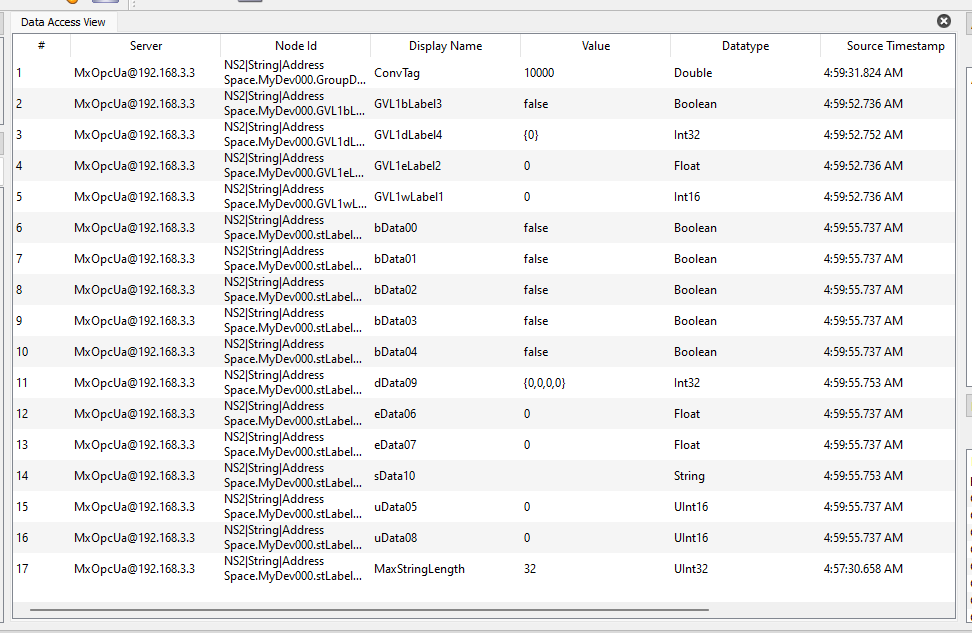Select the GVL1eLabel2 row name

[407, 166]
